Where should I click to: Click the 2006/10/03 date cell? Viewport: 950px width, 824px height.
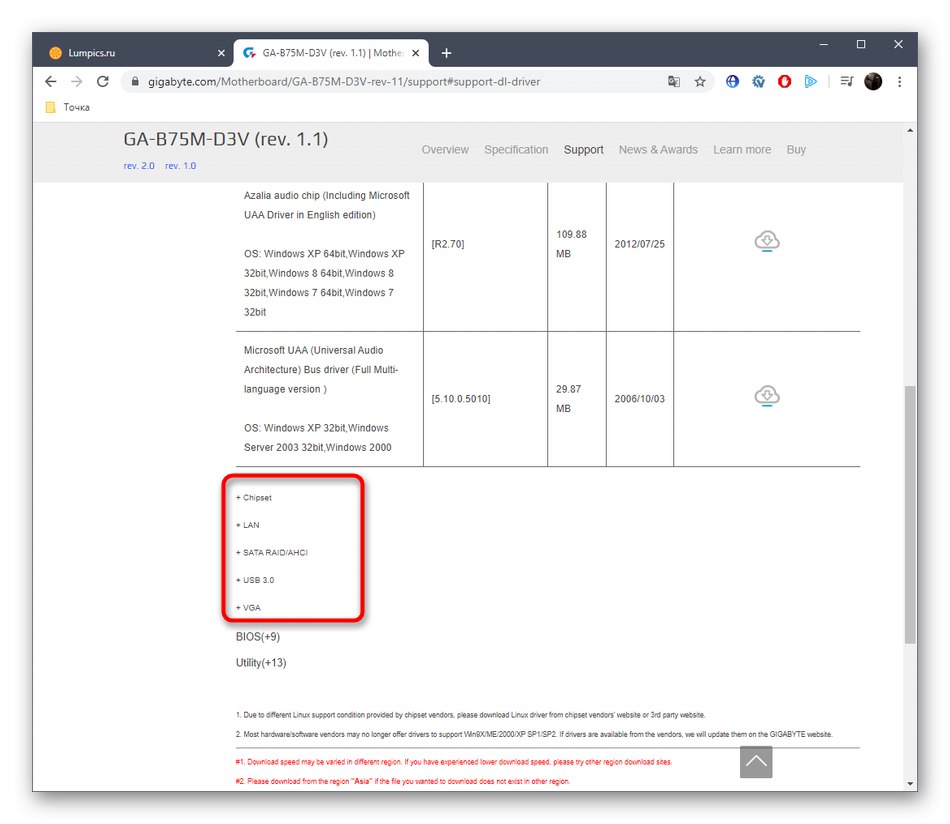coord(639,399)
